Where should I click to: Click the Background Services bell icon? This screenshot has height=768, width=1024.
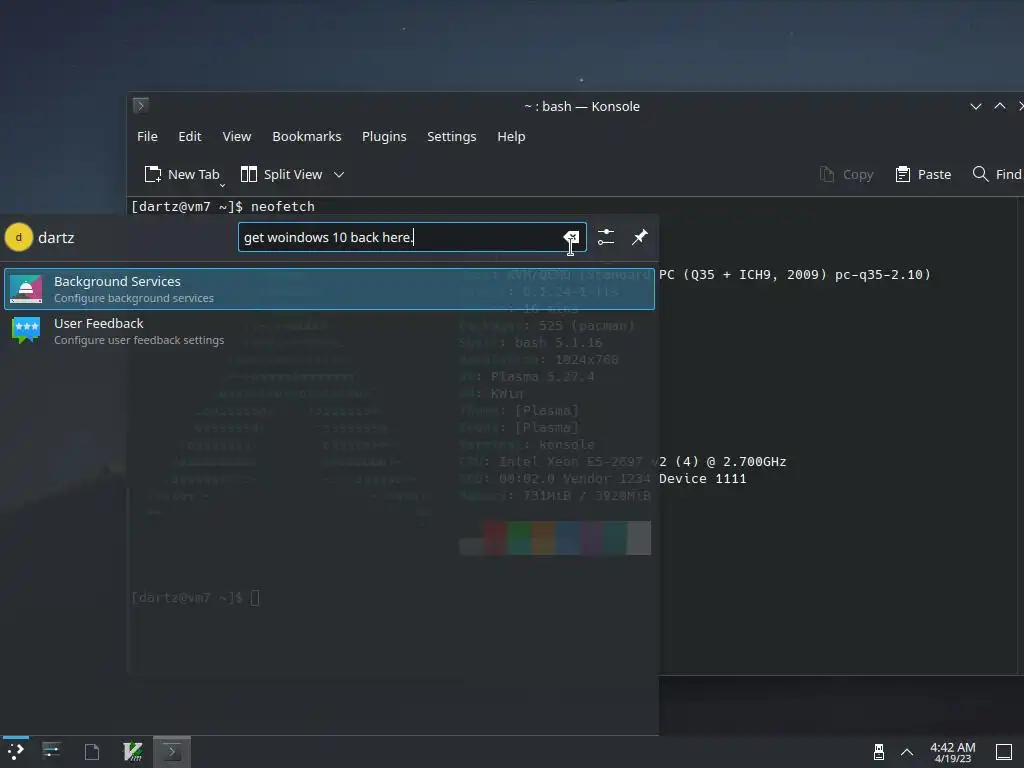coord(26,289)
